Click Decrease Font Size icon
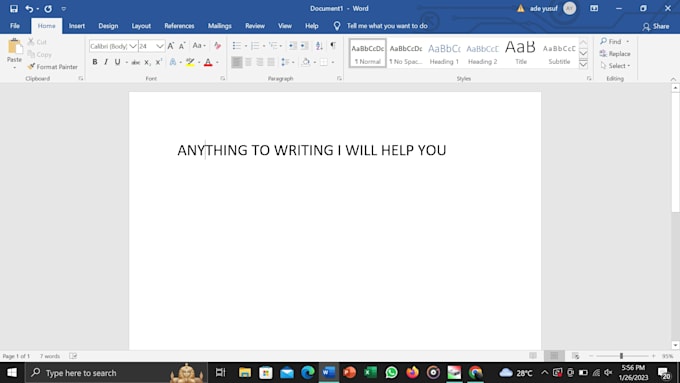The image size is (680, 383). coord(182,46)
